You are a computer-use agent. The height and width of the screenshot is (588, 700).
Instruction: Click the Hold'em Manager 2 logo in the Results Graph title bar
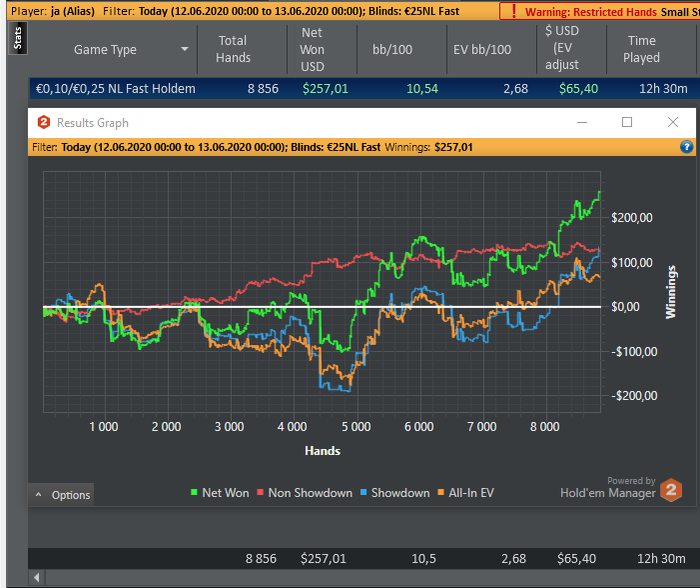point(44,122)
